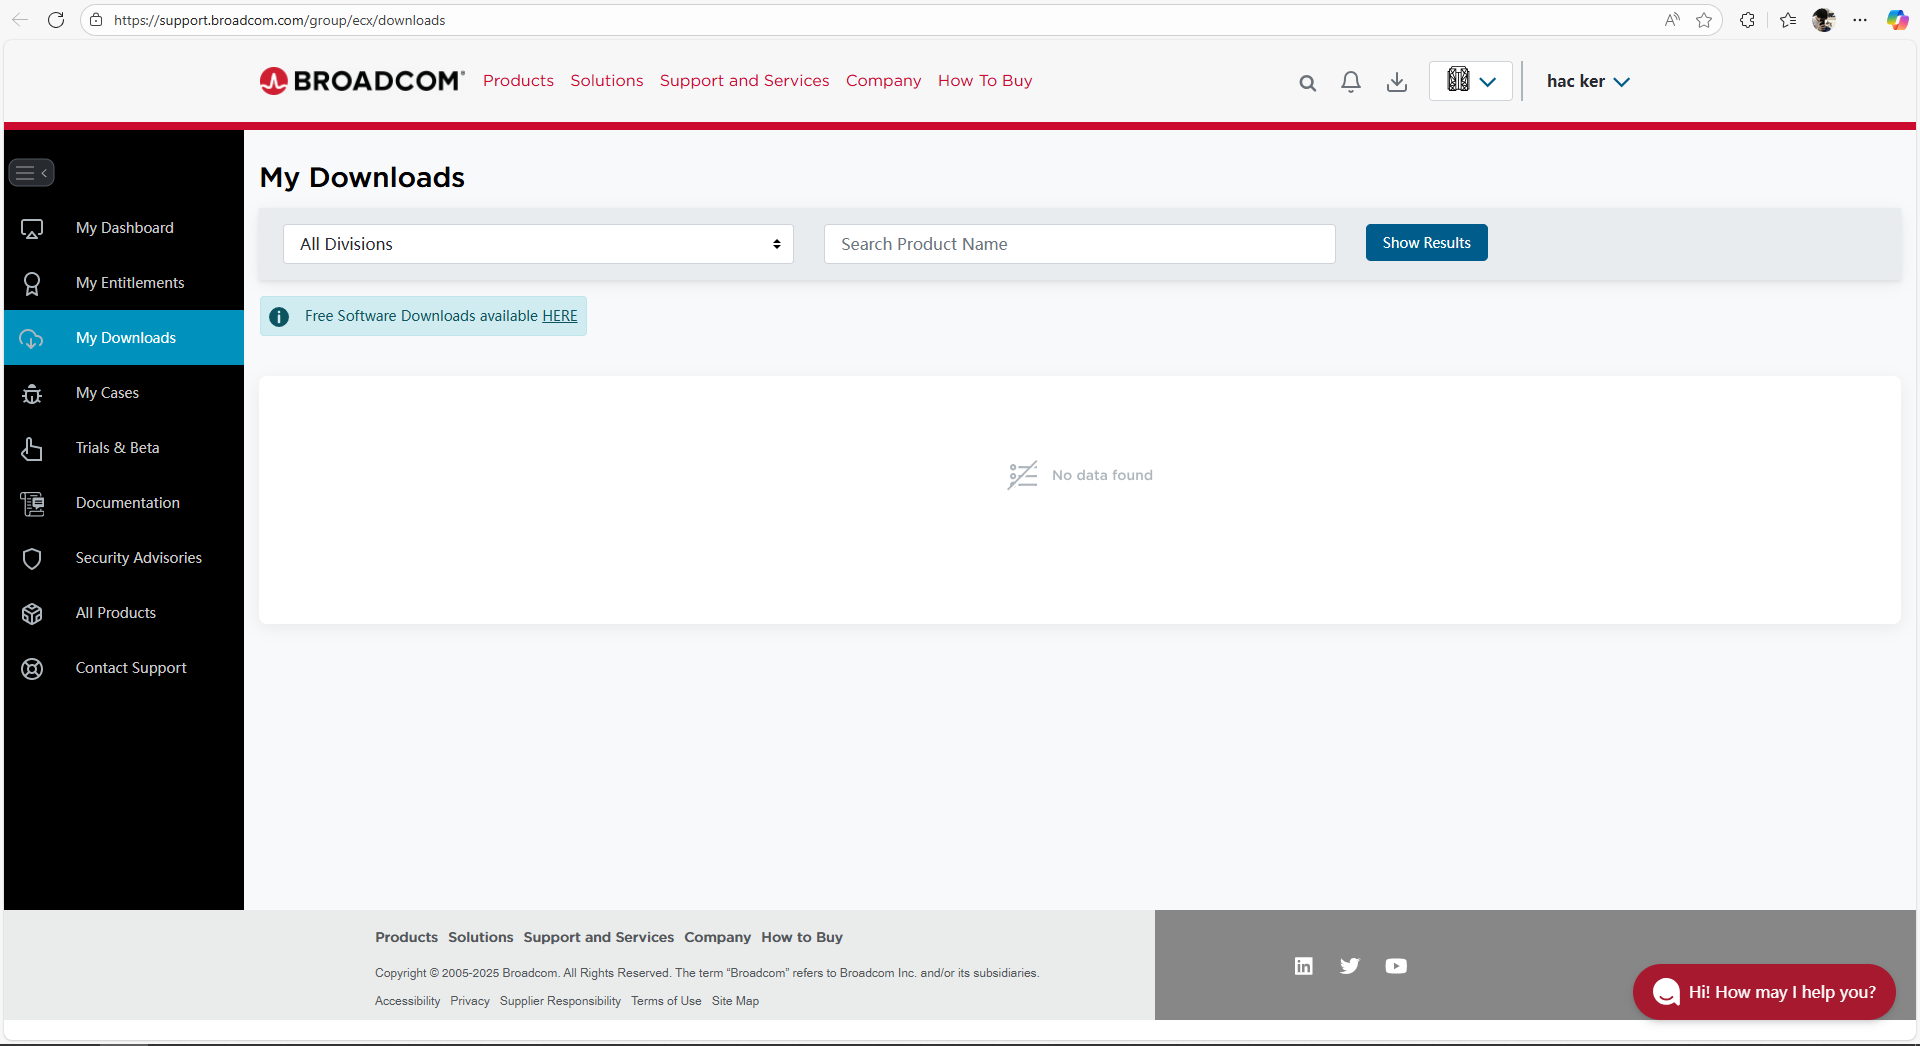The width and height of the screenshot is (1920, 1046).
Task: Open Security Advisories in sidebar
Action: [x=124, y=558]
